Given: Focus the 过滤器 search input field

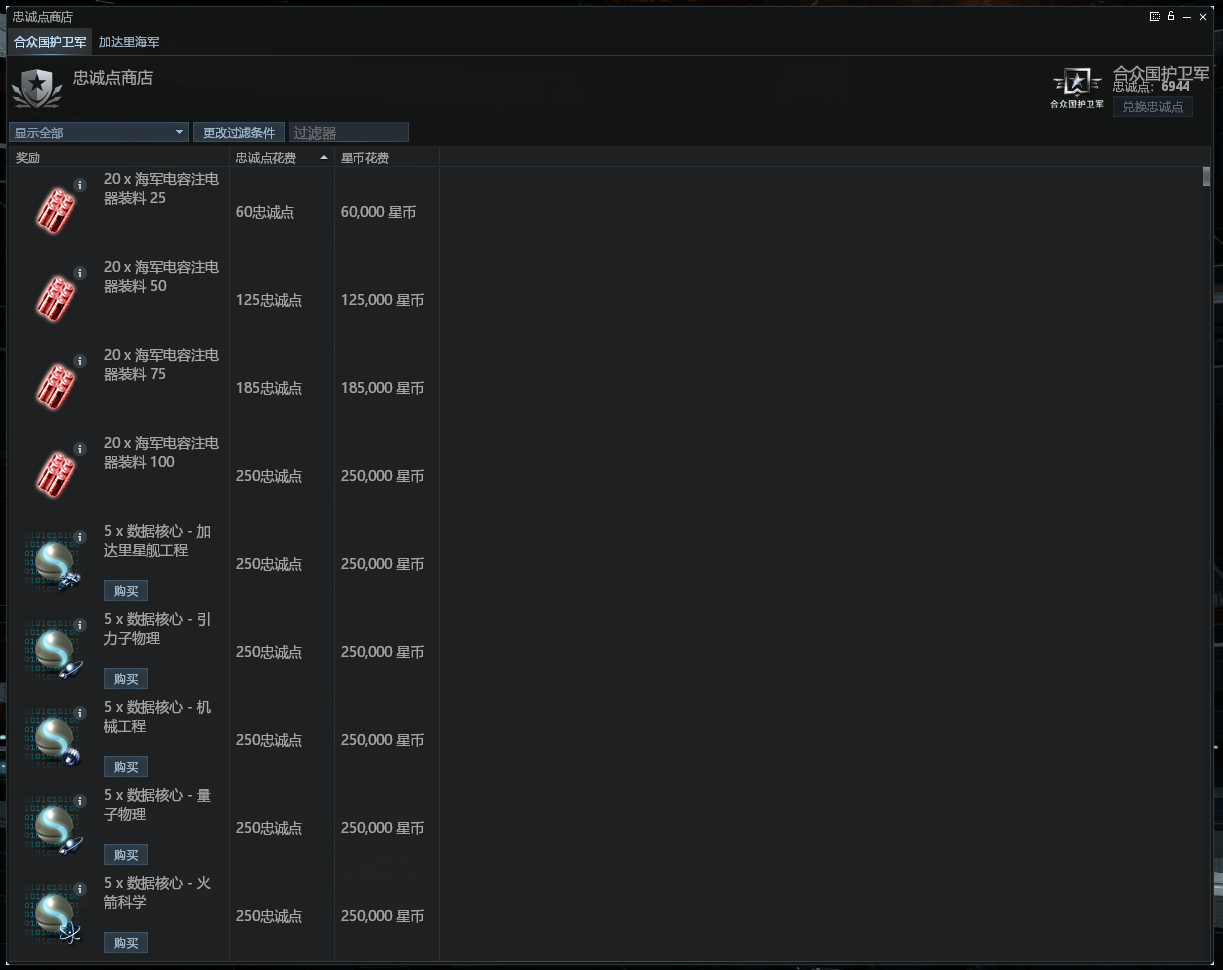Looking at the screenshot, I should pos(348,133).
